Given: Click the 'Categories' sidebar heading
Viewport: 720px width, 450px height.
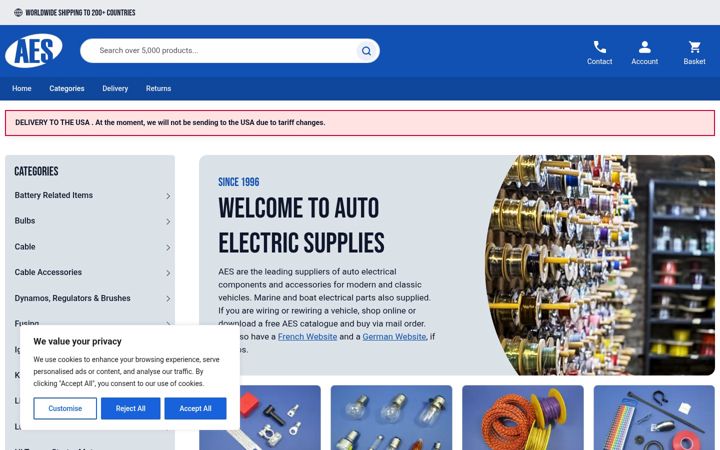Looking at the screenshot, I should click(36, 171).
